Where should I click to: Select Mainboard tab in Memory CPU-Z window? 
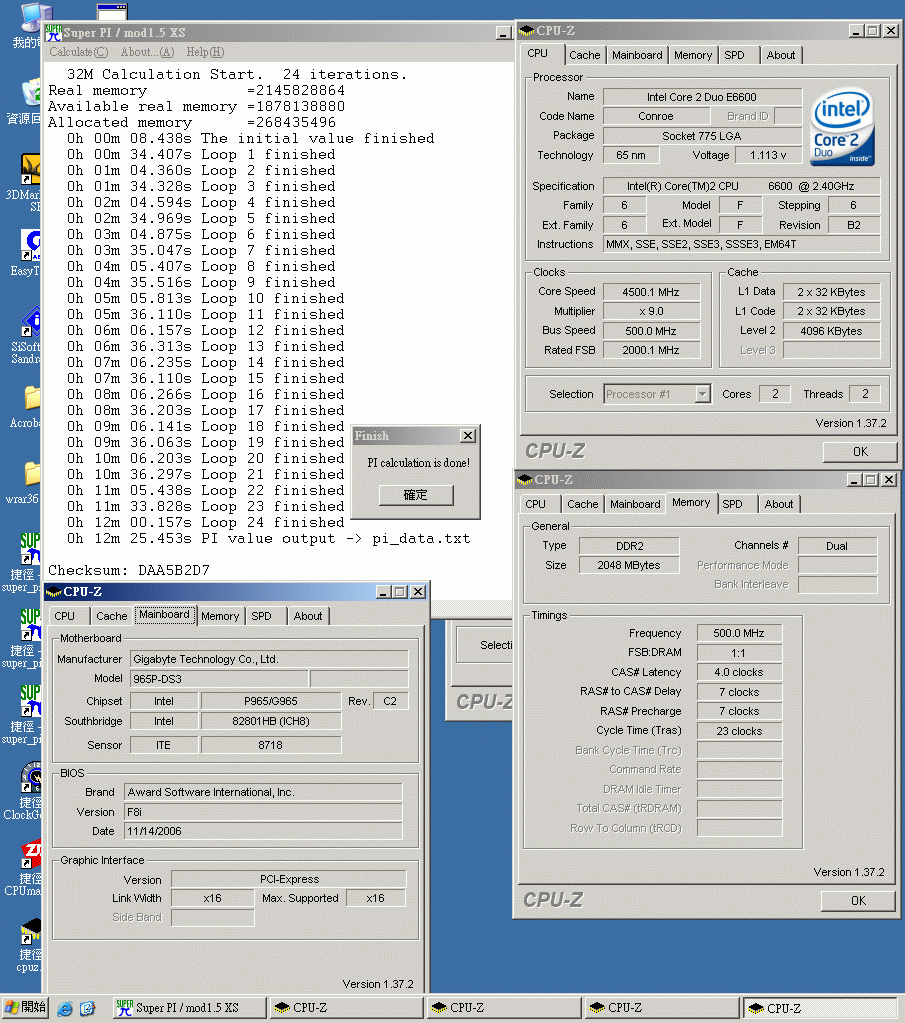point(635,504)
